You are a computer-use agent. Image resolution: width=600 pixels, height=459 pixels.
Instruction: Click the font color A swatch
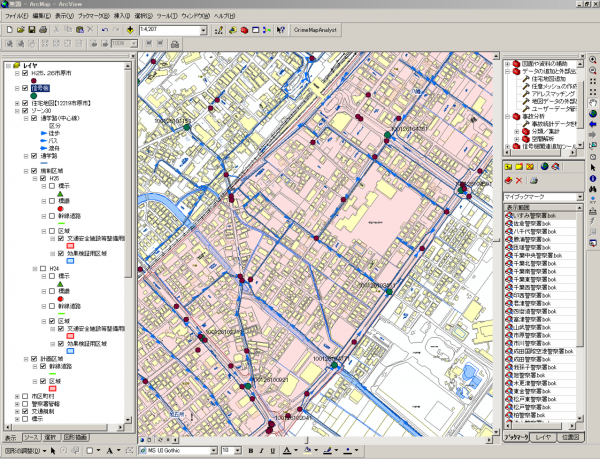point(287,451)
